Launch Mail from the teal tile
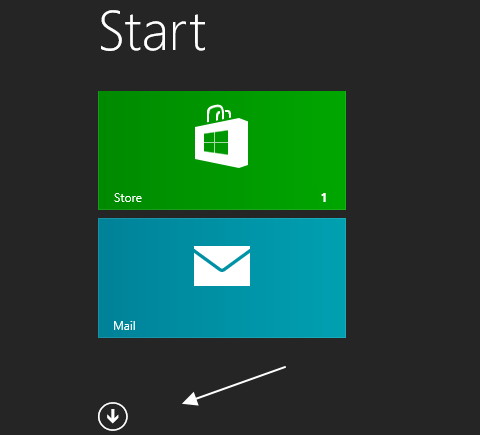This screenshot has height=435, width=480. click(x=222, y=278)
